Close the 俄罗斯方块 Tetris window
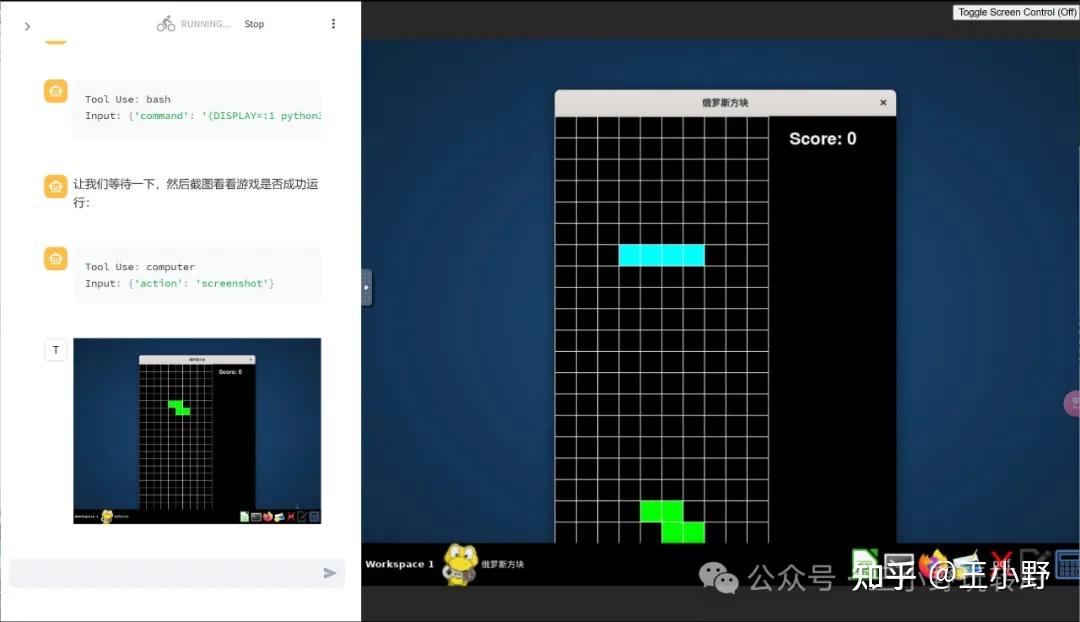The height and width of the screenshot is (622, 1080). point(883,103)
